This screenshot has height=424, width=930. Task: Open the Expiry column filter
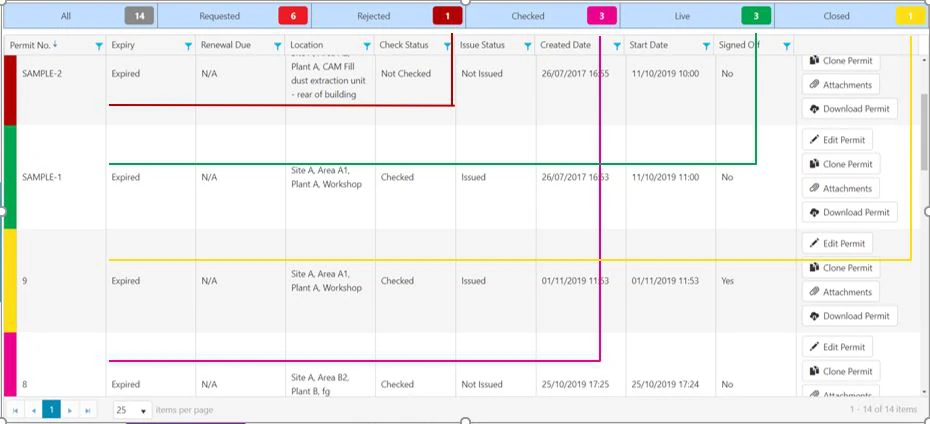(188, 46)
